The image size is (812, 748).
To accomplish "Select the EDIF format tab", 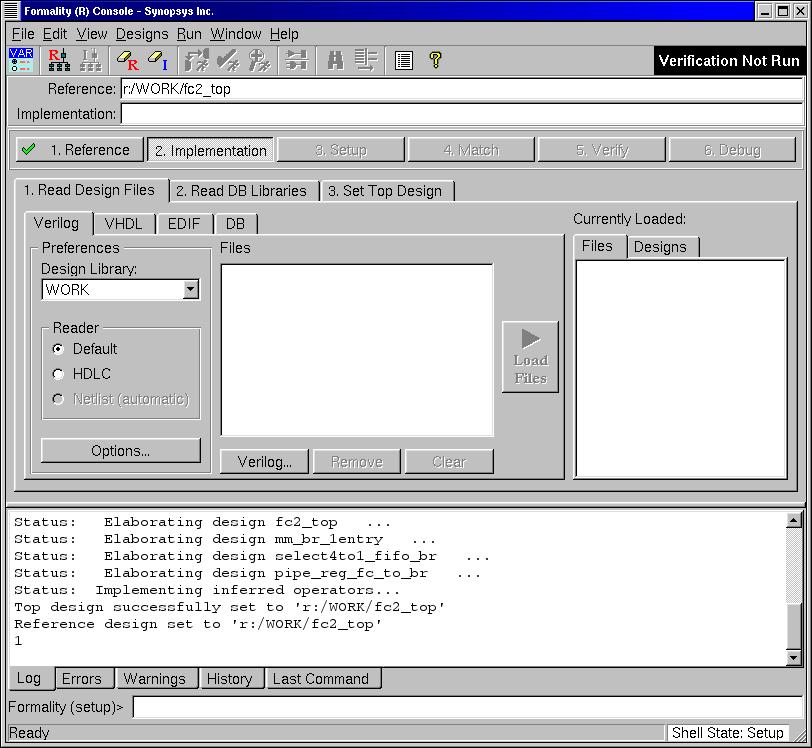I will [184, 224].
